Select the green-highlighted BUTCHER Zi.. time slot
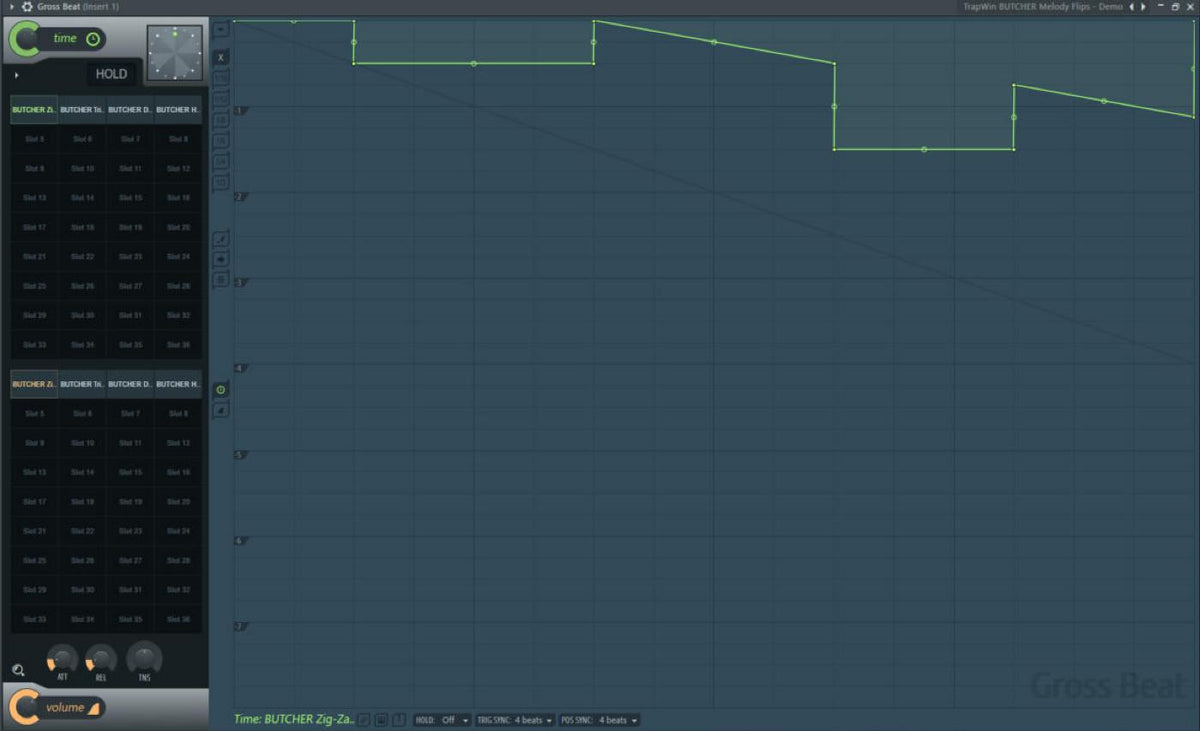 pos(34,110)
